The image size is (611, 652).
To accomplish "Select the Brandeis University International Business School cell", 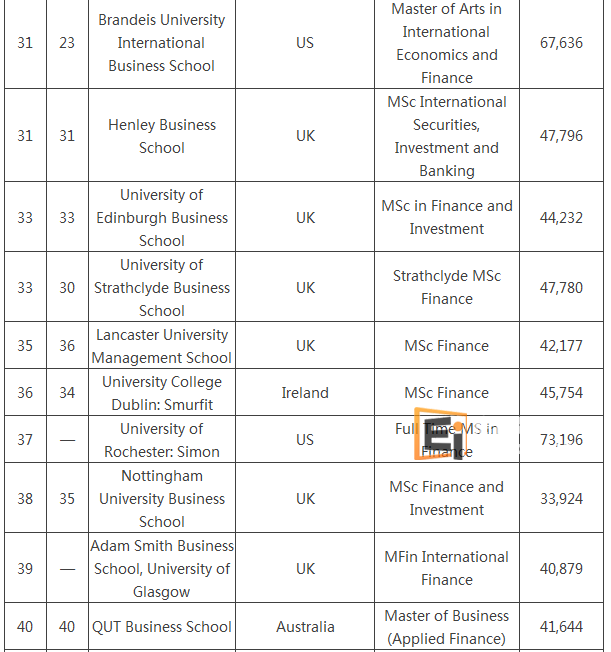I will coord(161,43).
